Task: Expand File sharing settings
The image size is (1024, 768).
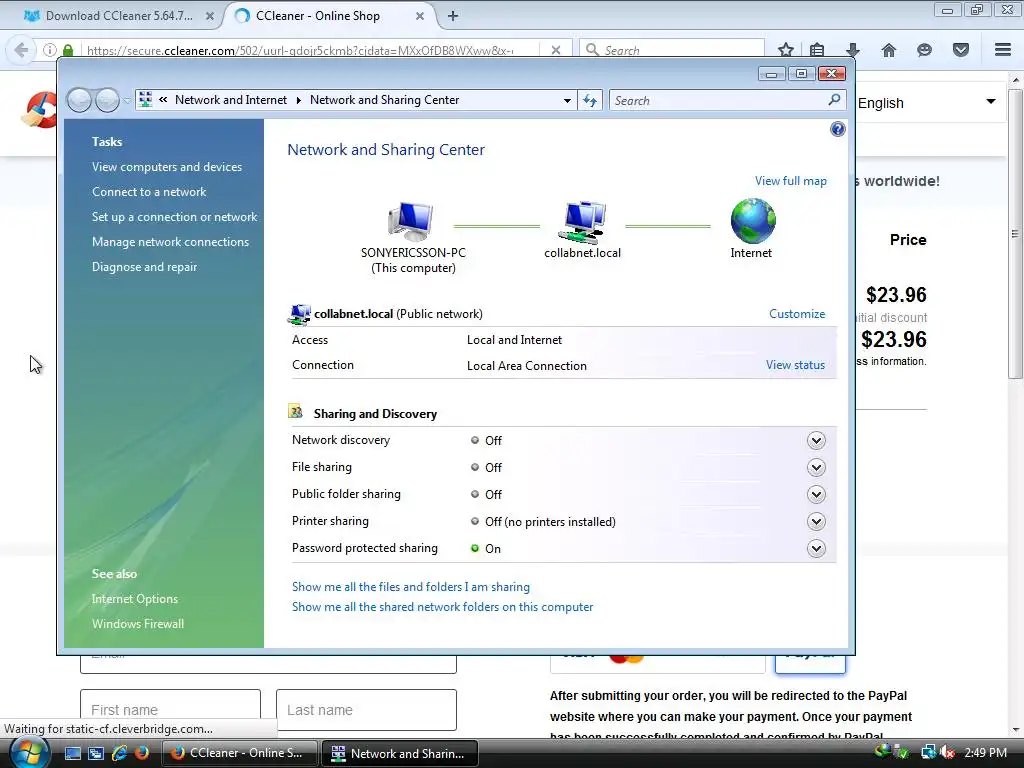Action: (x=816, y=467)
